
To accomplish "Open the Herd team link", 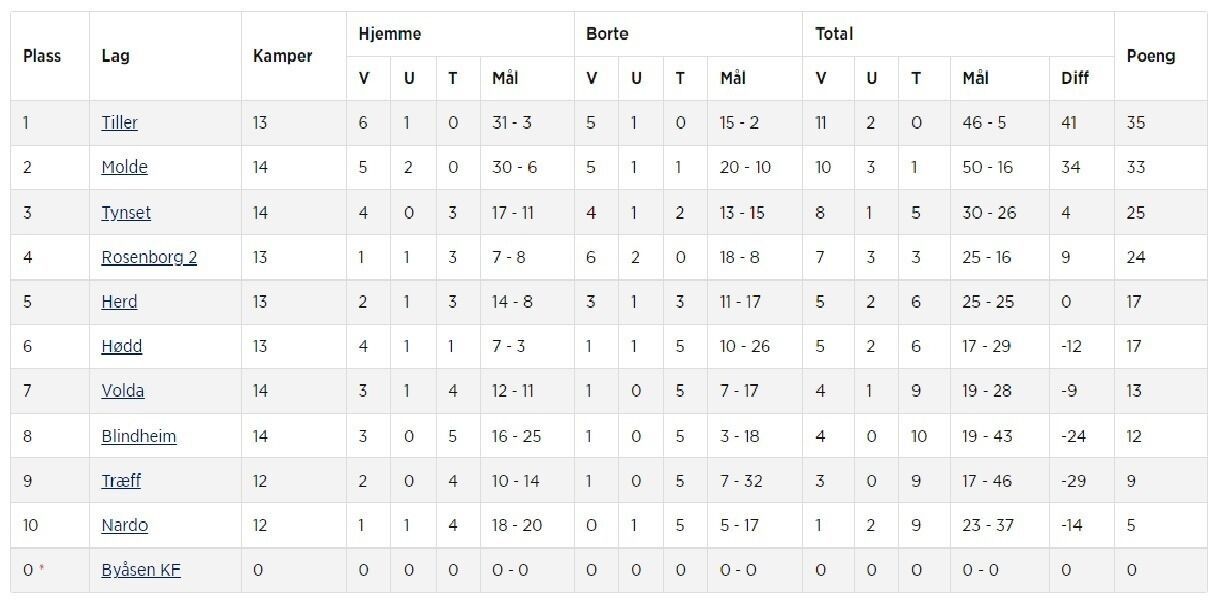I will pos(119,301).
